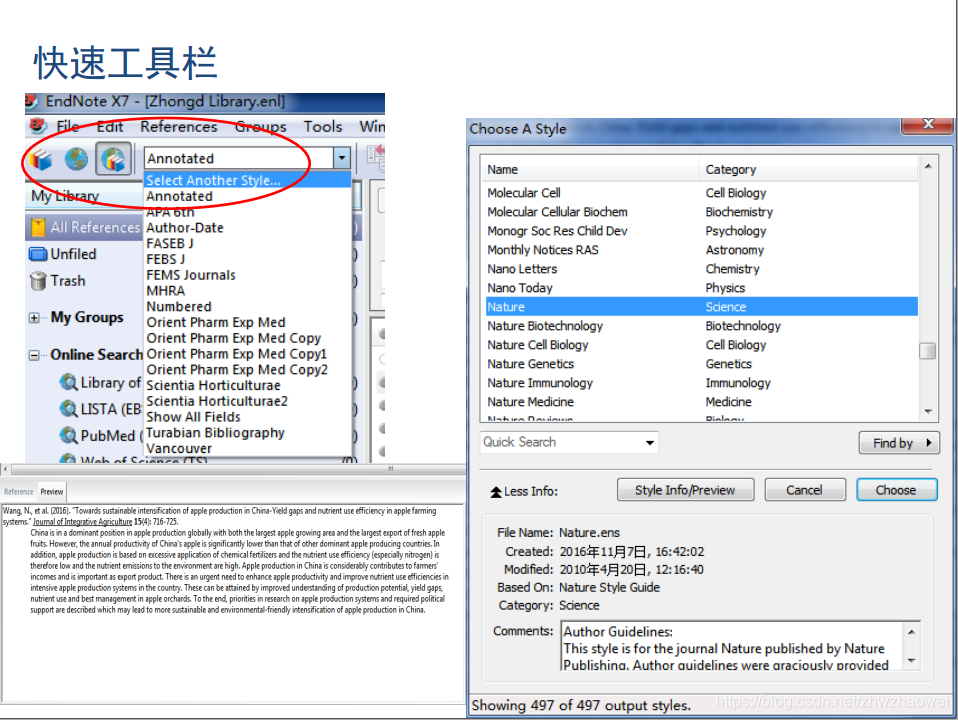The height and width of the screenshot is (720, 958).
Task: Select FASEB J style
Action: (x=247, y=243)
